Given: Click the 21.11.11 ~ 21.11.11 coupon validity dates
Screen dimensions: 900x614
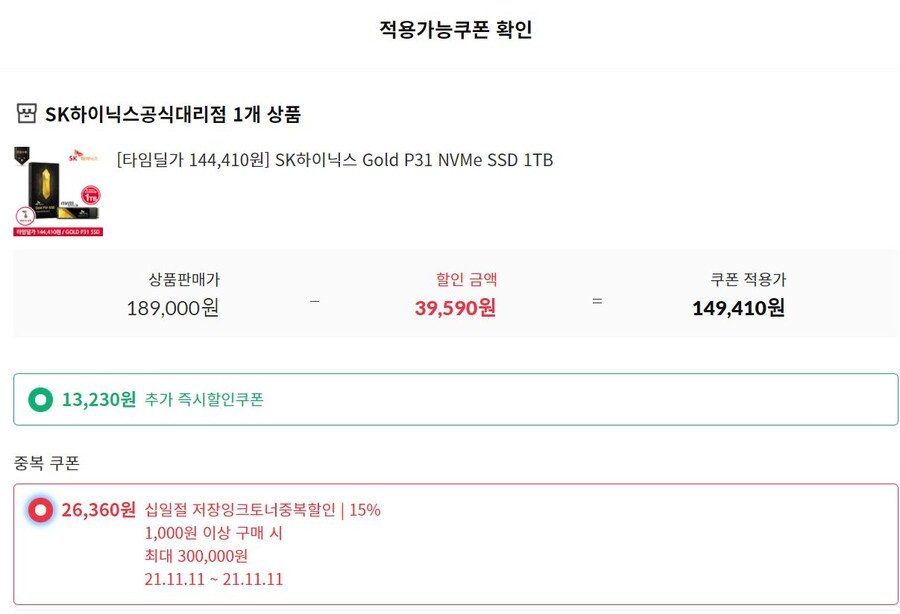Looking at the screenshot, I should tap(214, 578).
